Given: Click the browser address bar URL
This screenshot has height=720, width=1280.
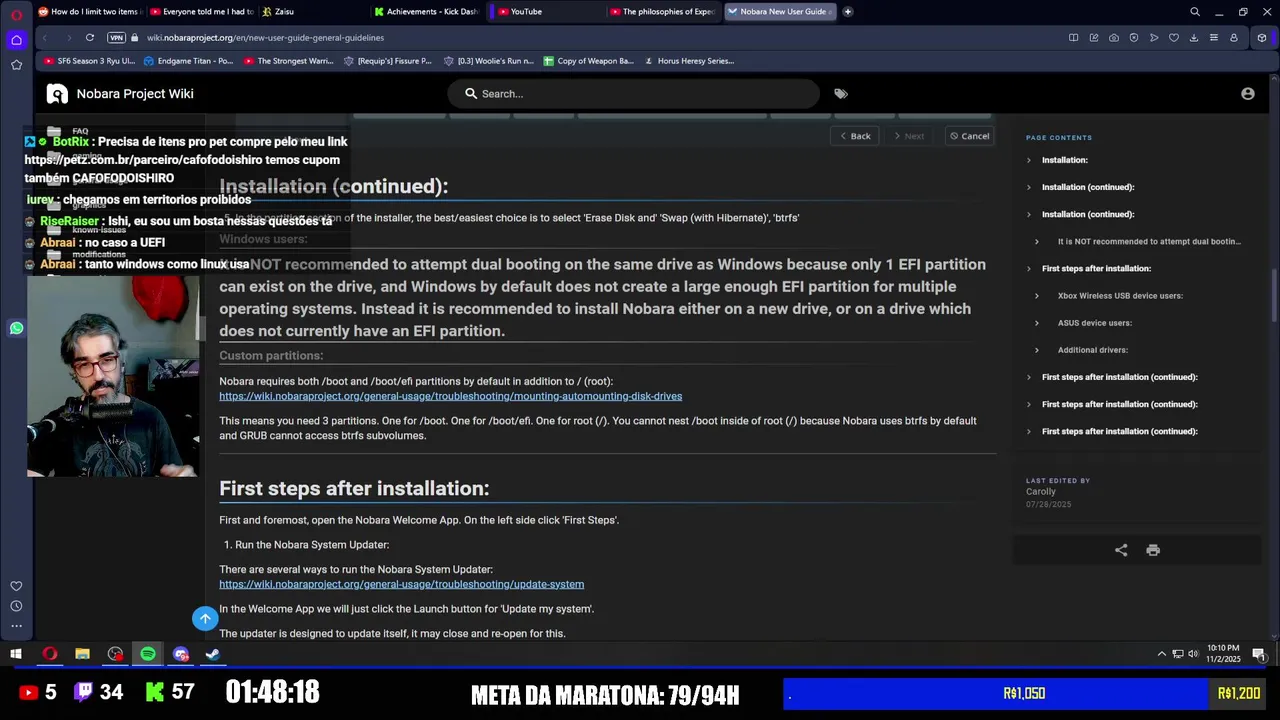Looking at the screenshot, I should click(265, 37).
